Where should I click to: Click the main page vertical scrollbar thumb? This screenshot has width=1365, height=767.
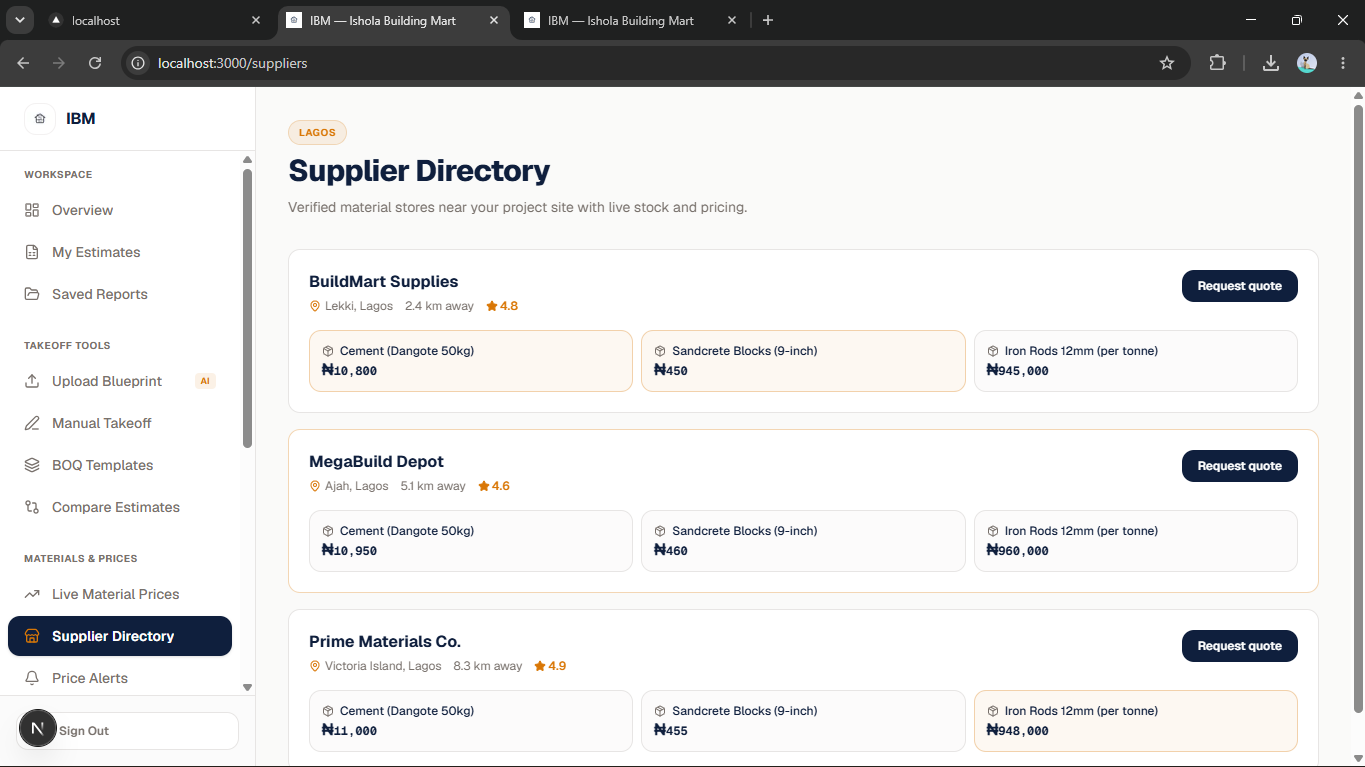pyautogui.click(x=1358, y=408)
